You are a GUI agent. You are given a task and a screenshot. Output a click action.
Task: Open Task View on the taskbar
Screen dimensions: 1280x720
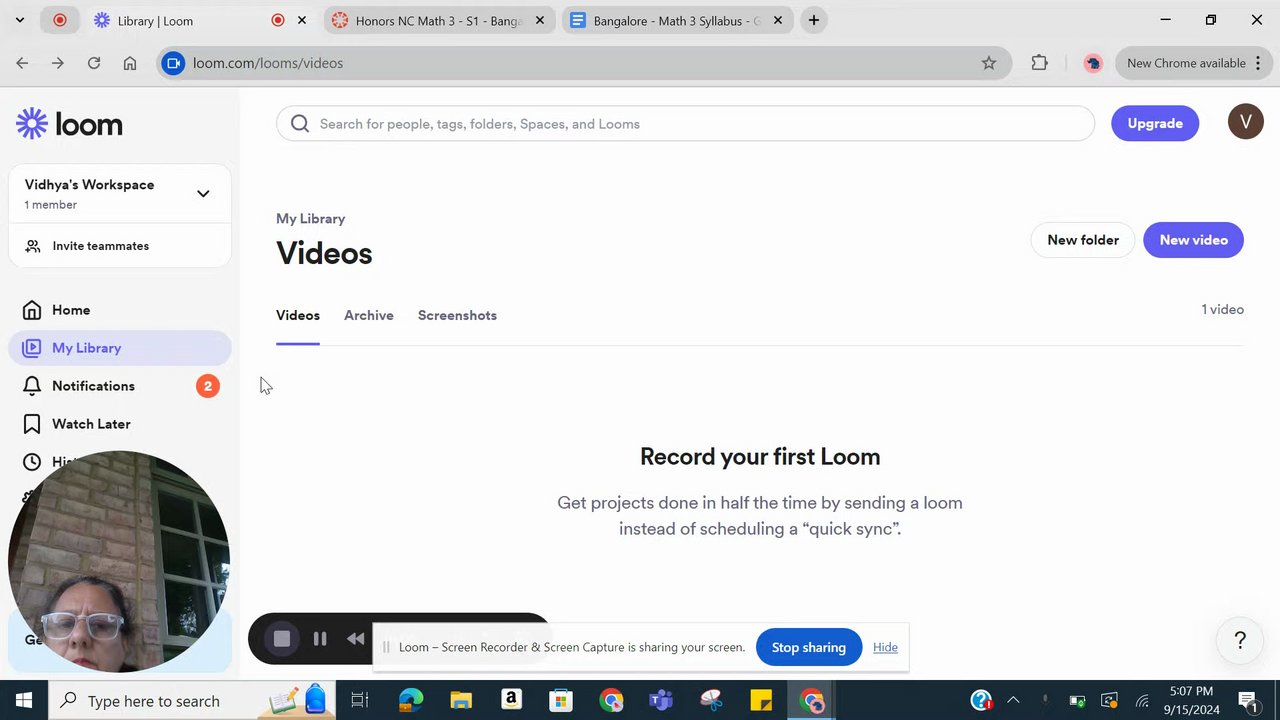coord(360,701)
